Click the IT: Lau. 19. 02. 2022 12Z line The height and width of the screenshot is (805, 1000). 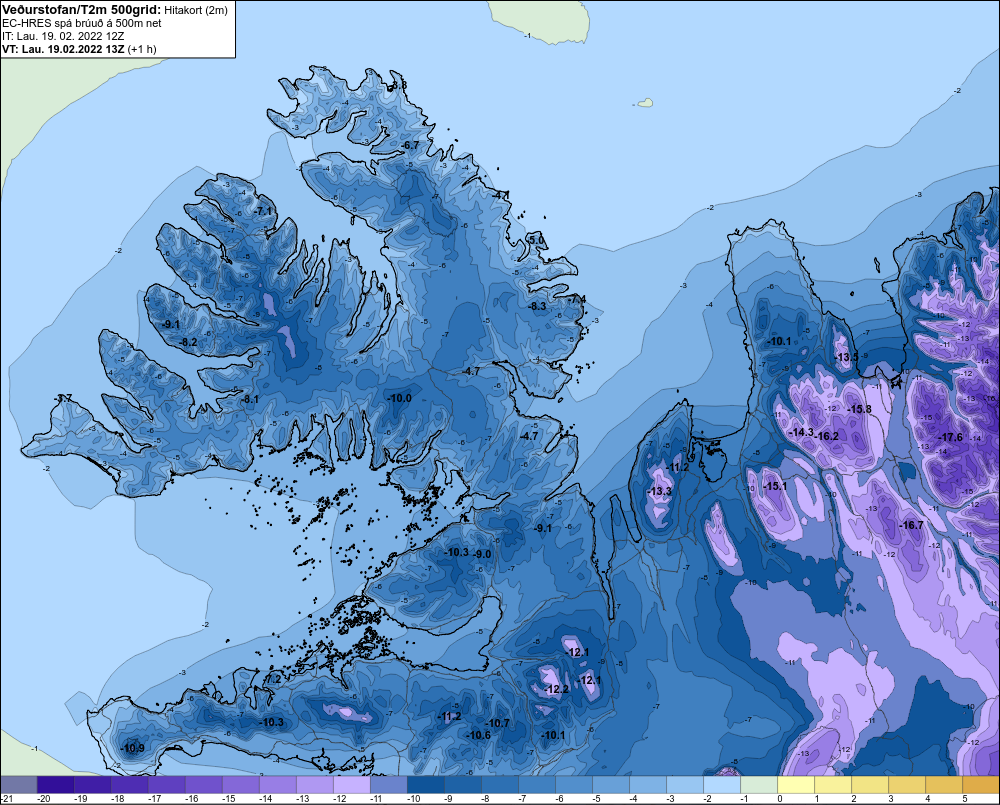62,36
